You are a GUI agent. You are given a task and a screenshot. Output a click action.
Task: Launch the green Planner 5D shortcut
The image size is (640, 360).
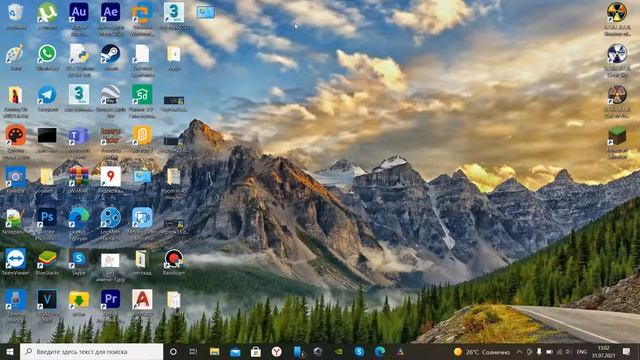point(142,95)
